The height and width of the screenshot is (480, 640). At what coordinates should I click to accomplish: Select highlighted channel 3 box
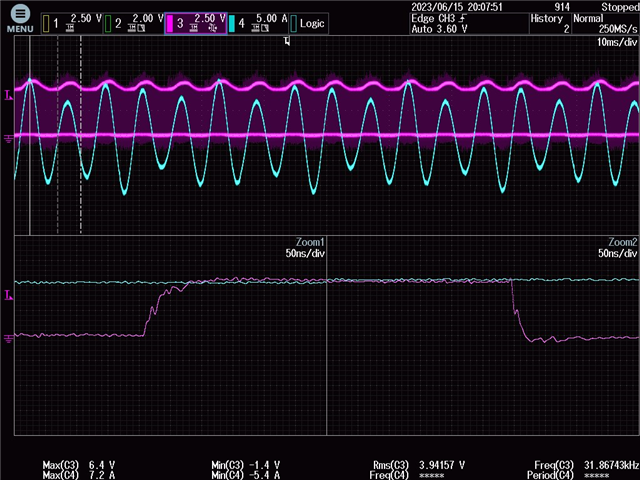(195, 22)
